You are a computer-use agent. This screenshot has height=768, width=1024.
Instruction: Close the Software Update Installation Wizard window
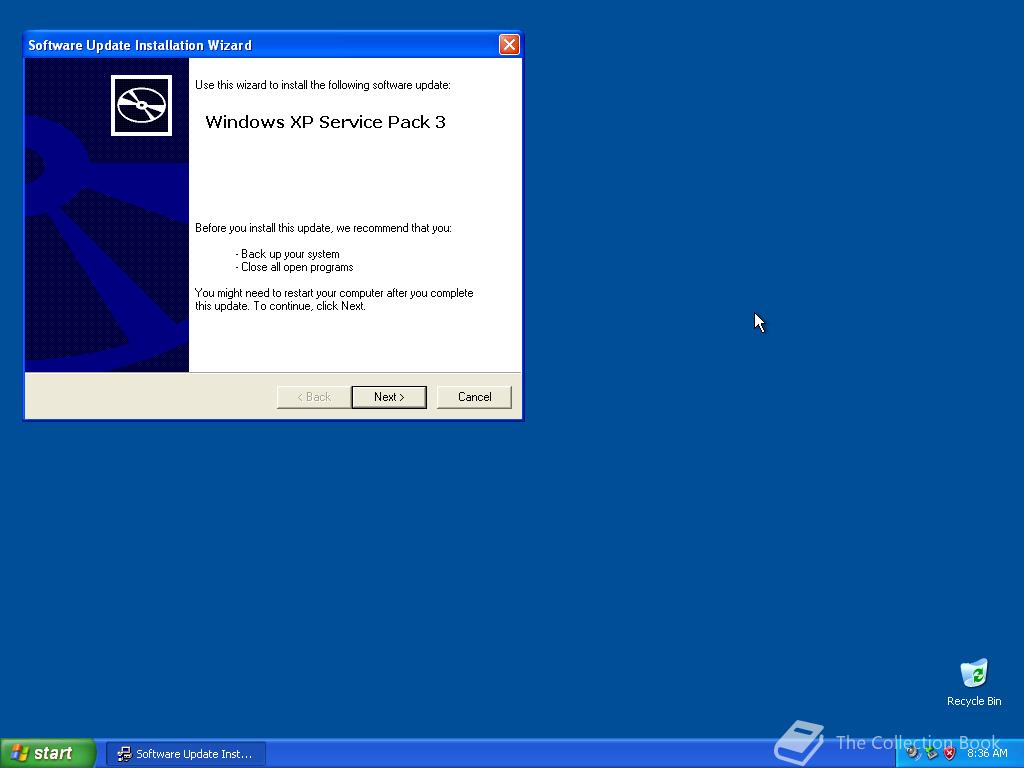(509, 44)
